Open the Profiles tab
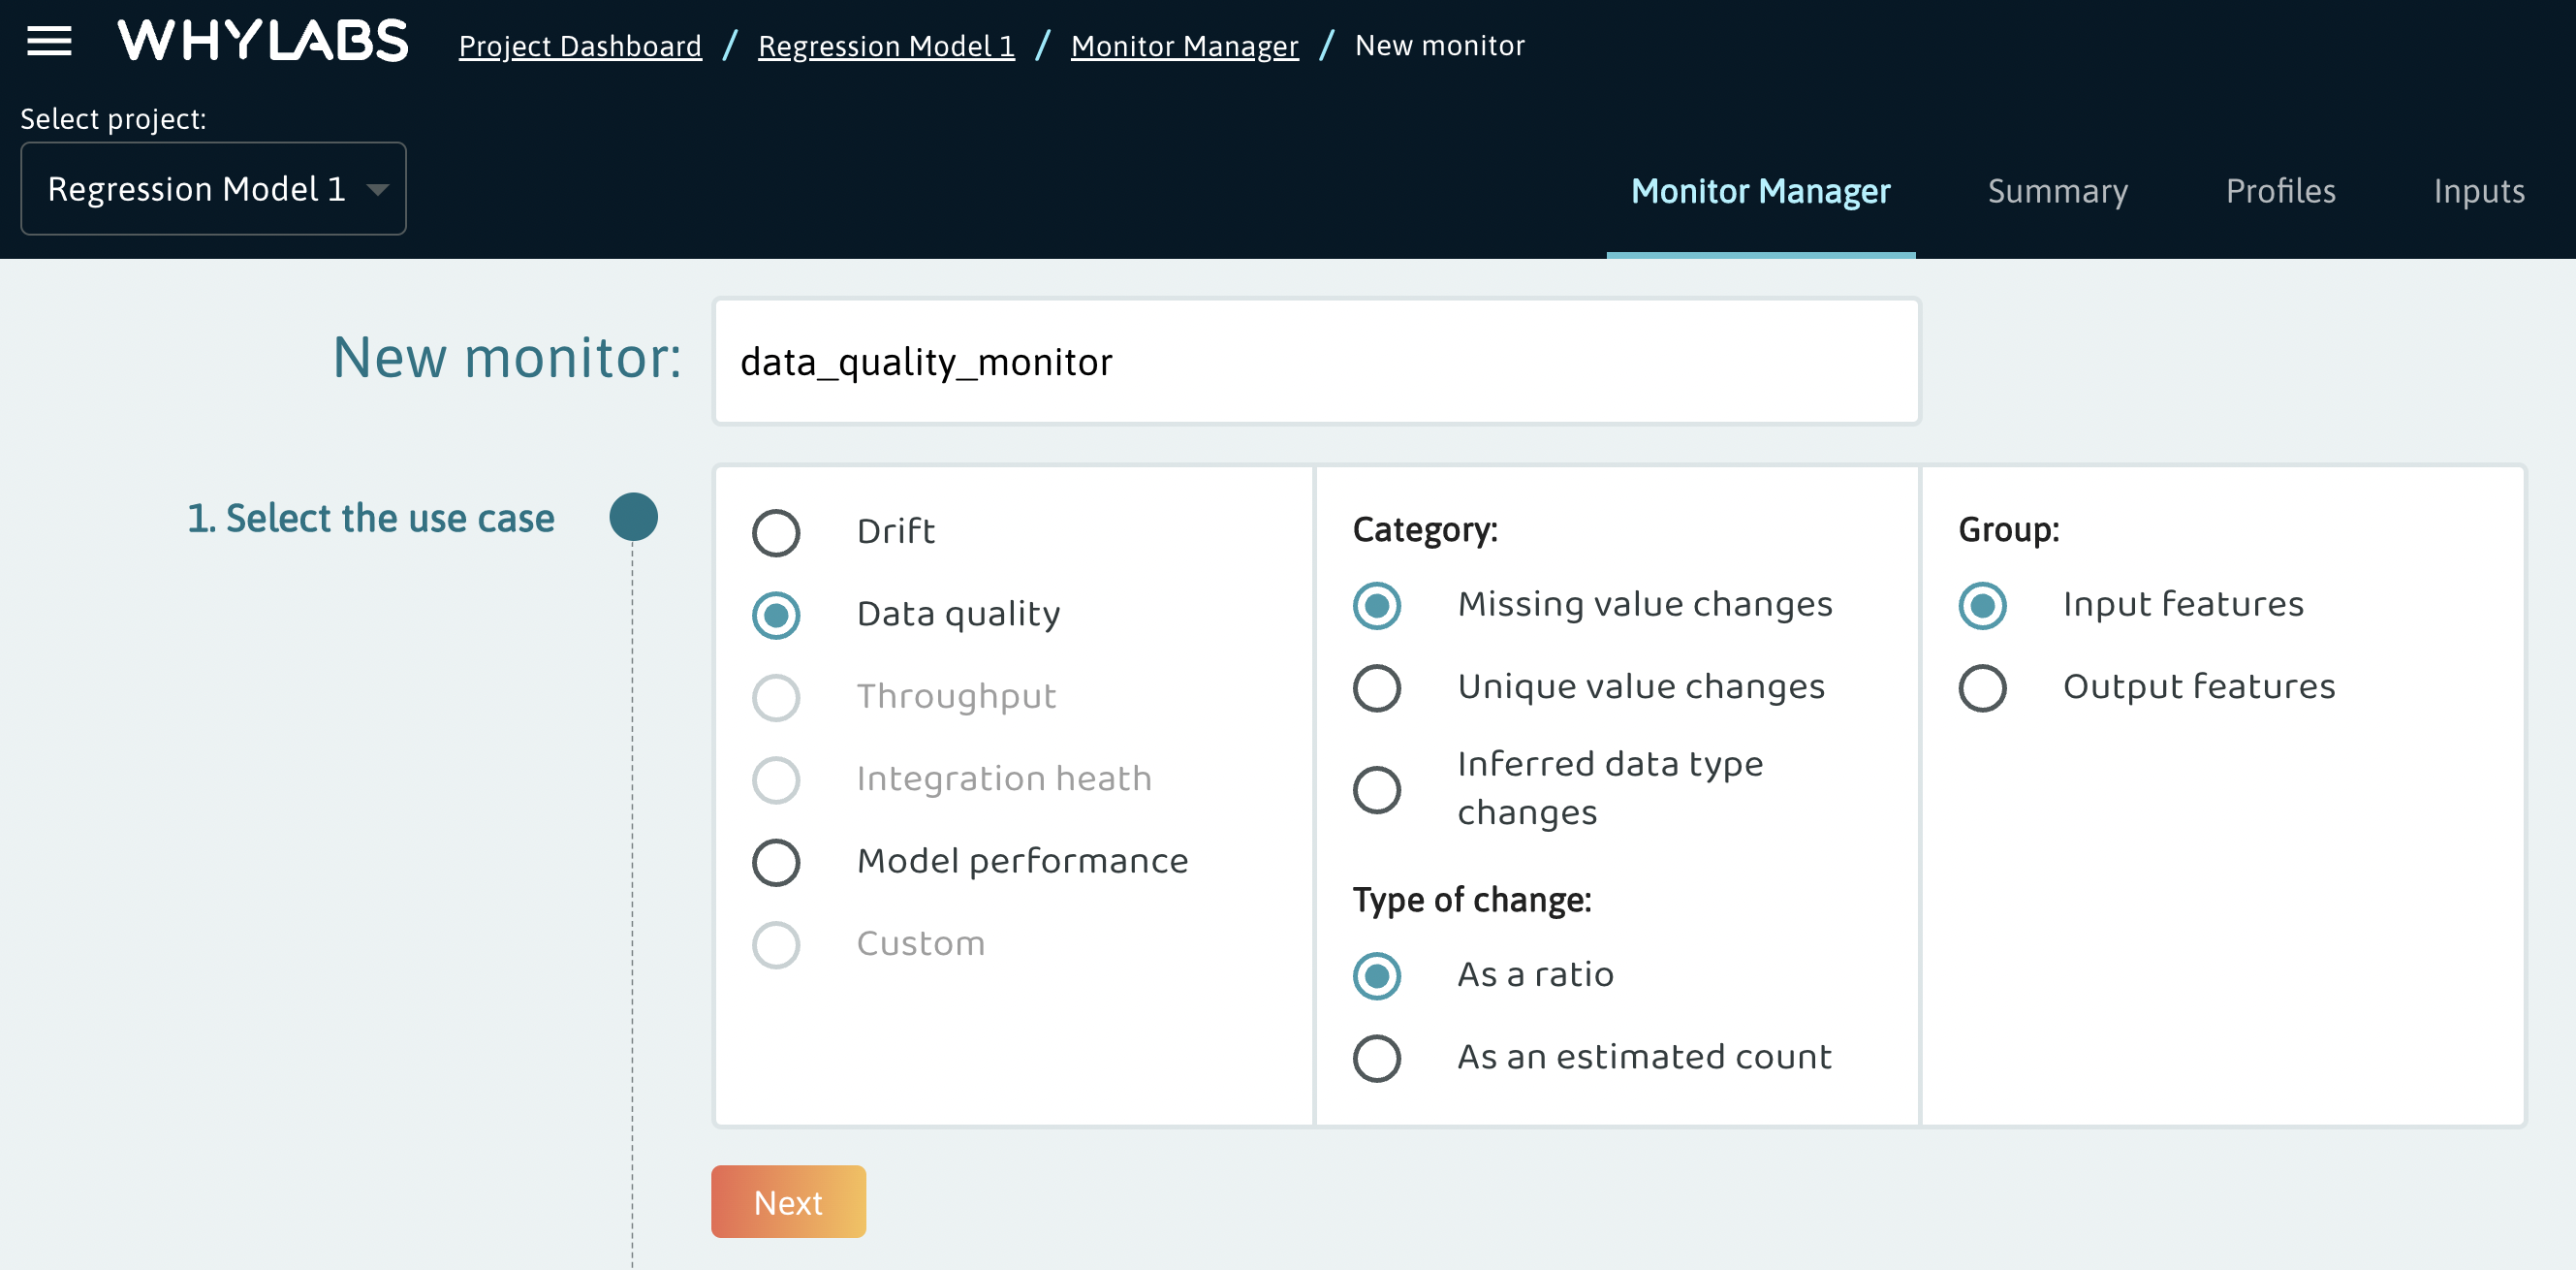Screen dimensions: 2576x1270 pyautogui.click(x=2281, y=191)
